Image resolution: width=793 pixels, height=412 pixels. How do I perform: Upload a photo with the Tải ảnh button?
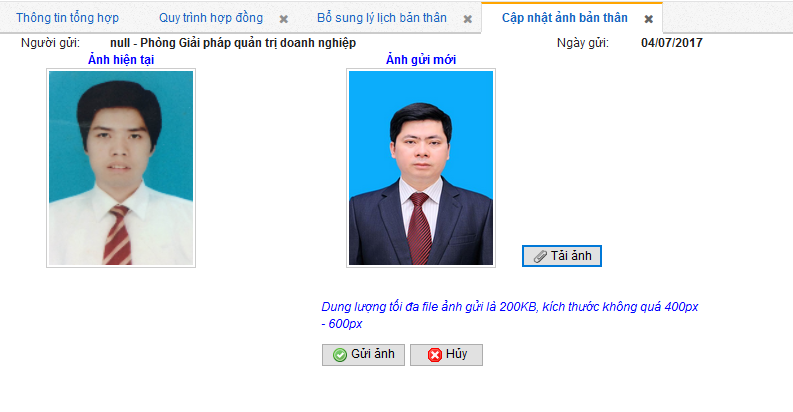(x=562, y=256)
